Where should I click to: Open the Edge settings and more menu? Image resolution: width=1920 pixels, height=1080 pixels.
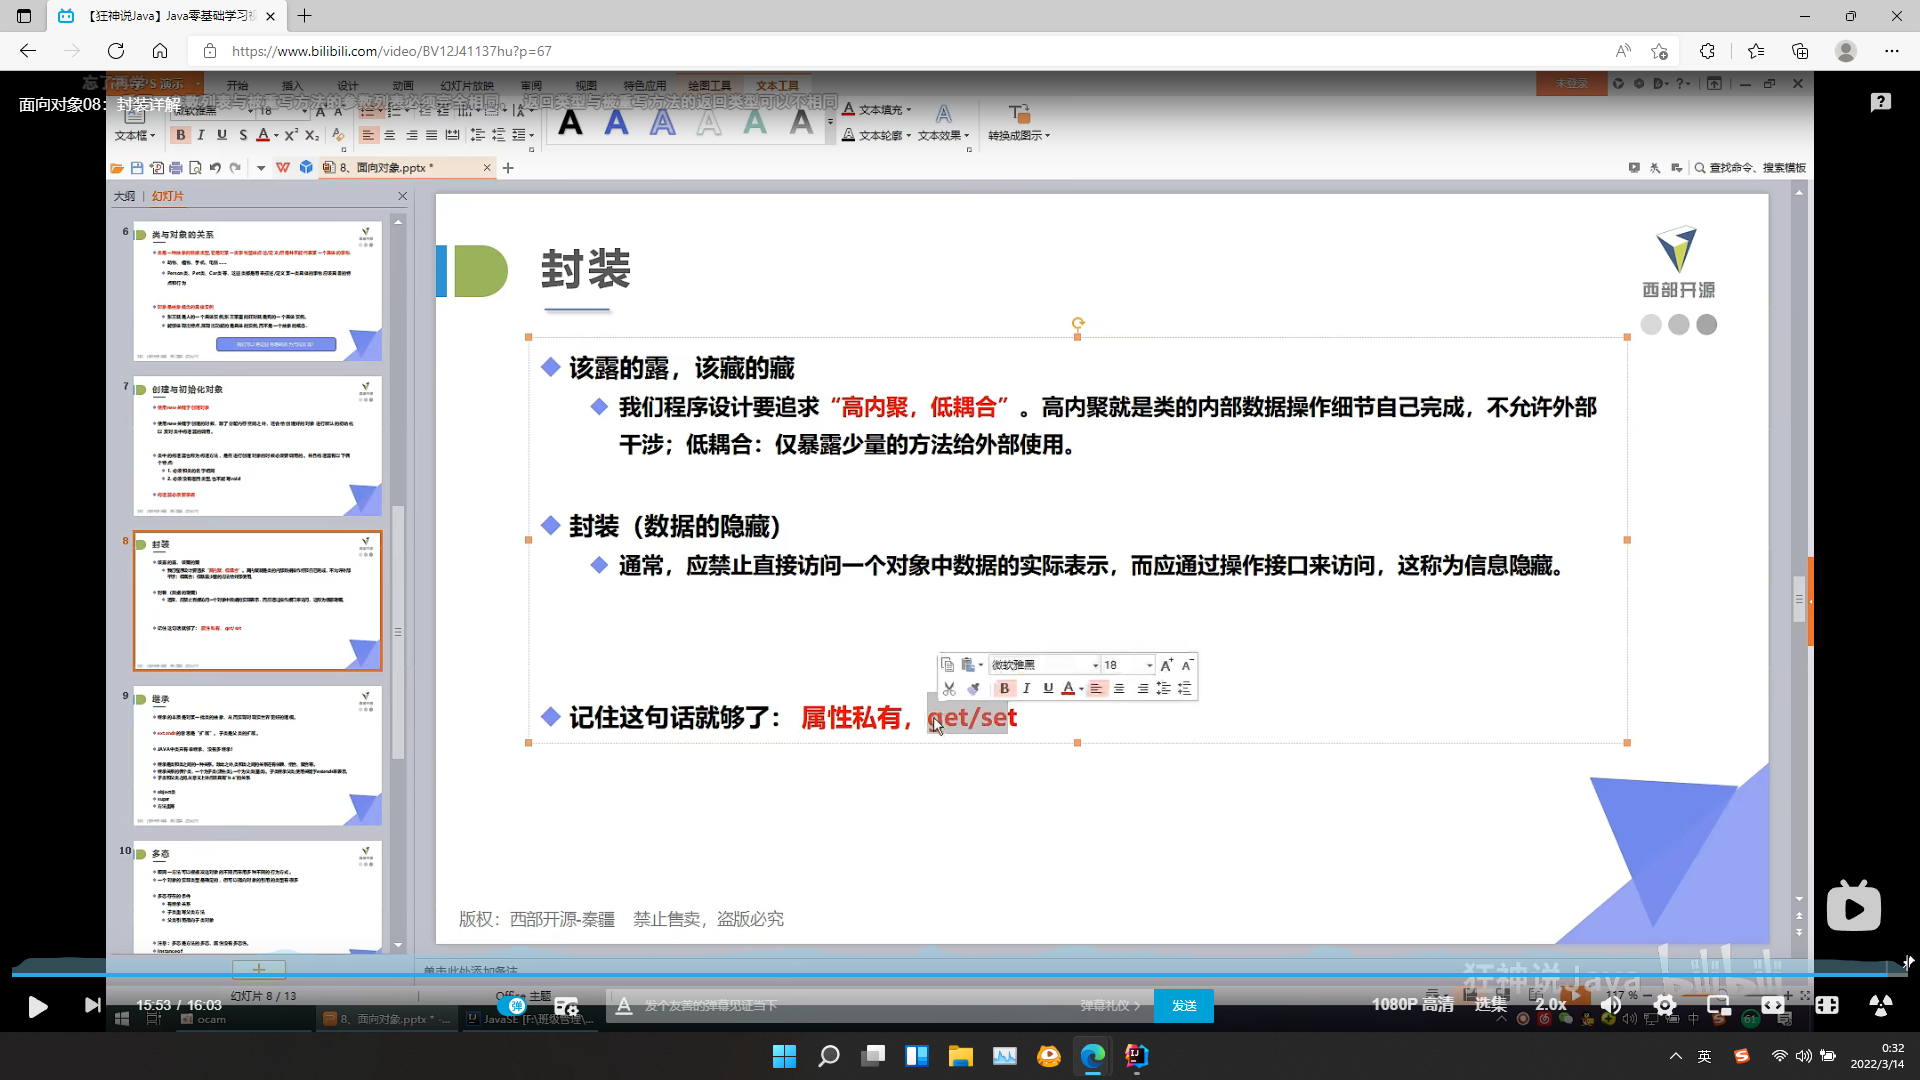[x=1891, y=51]
